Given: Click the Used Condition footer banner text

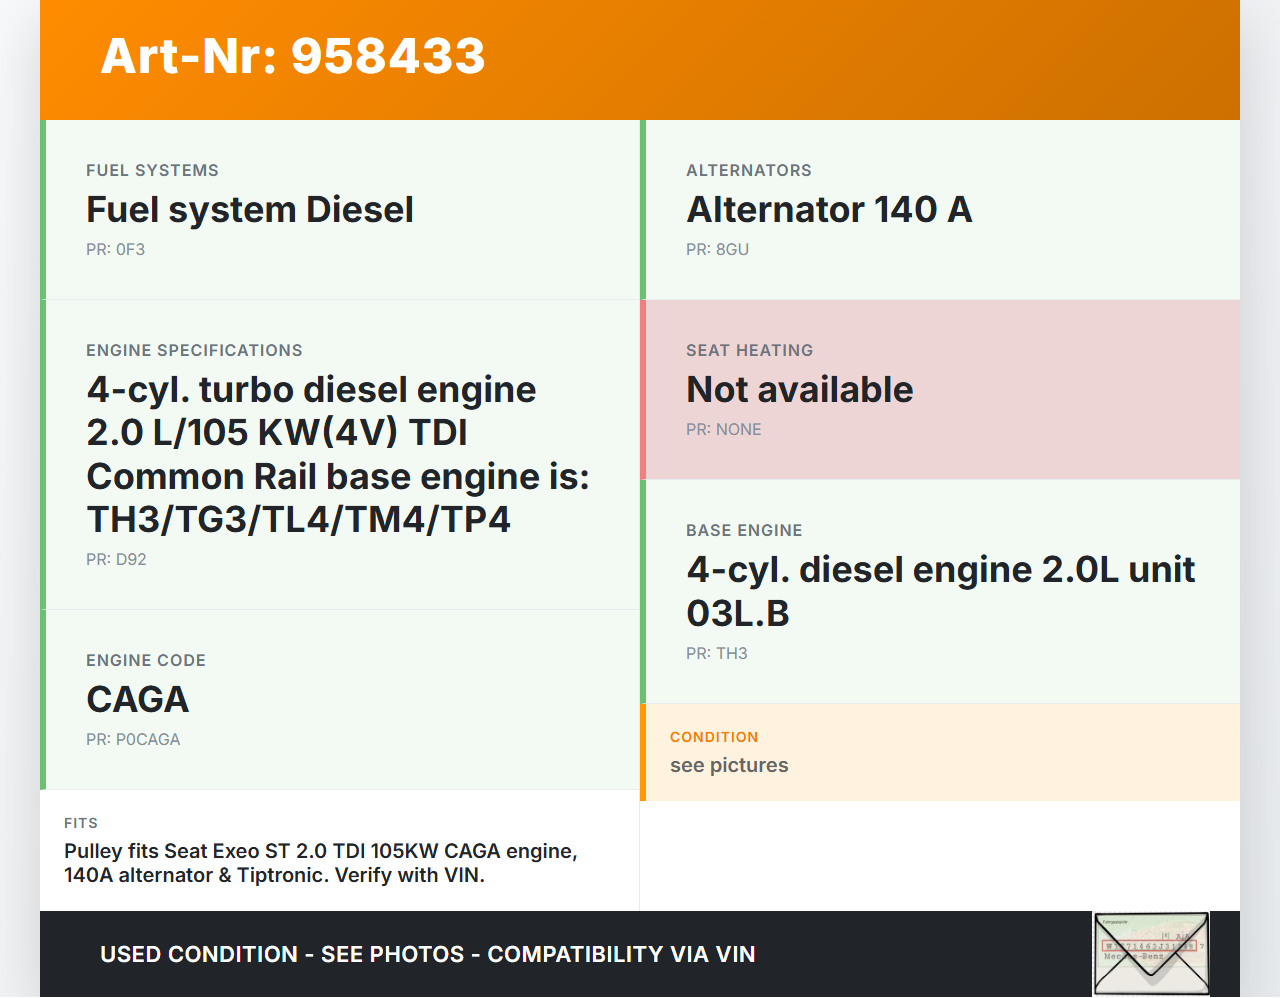Looking at the screenshot, I should pos(427,955).
